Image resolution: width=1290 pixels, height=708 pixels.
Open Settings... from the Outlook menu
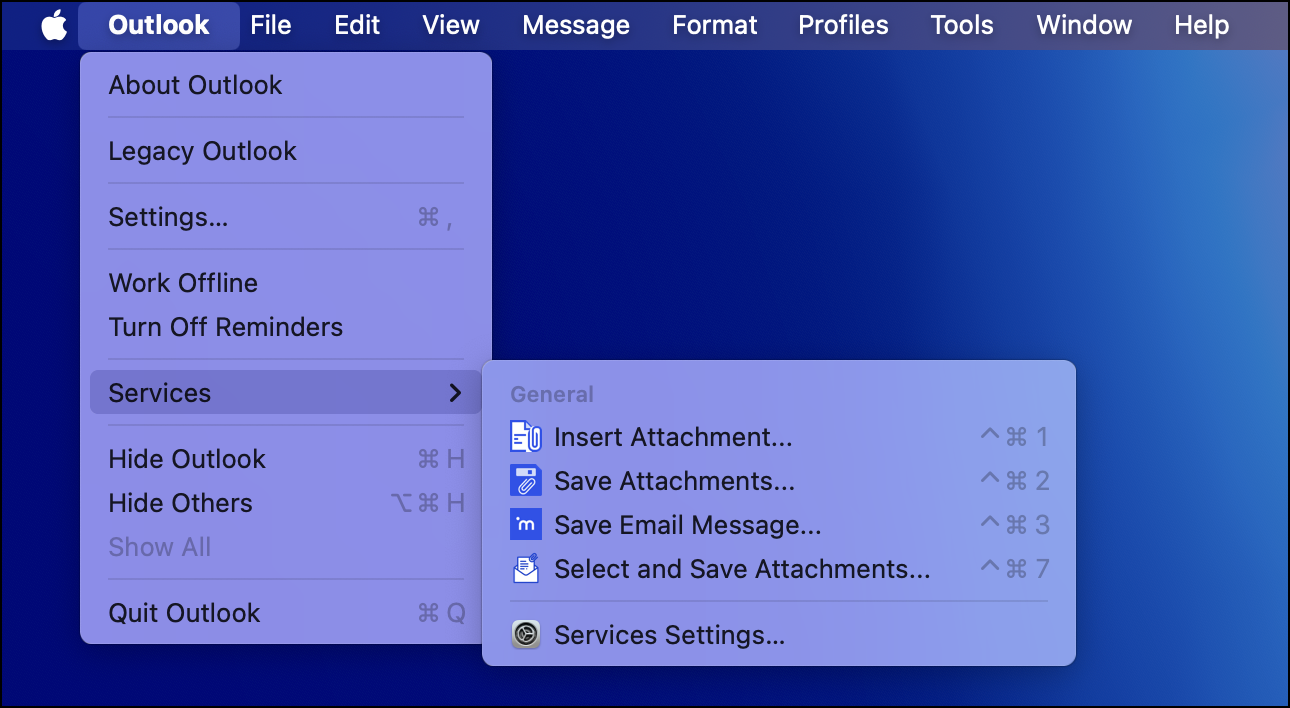(168, 217)
